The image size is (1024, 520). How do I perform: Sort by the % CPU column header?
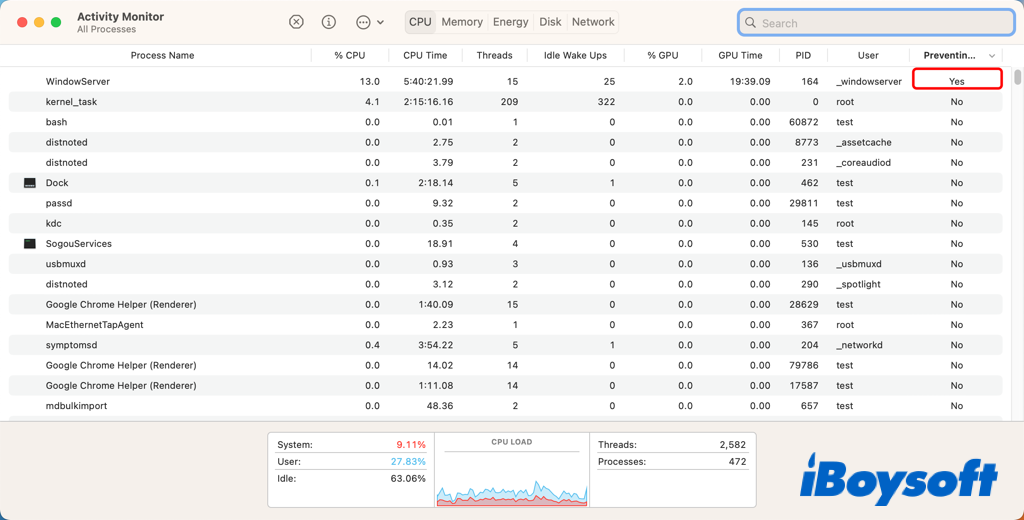pos(352,56)
